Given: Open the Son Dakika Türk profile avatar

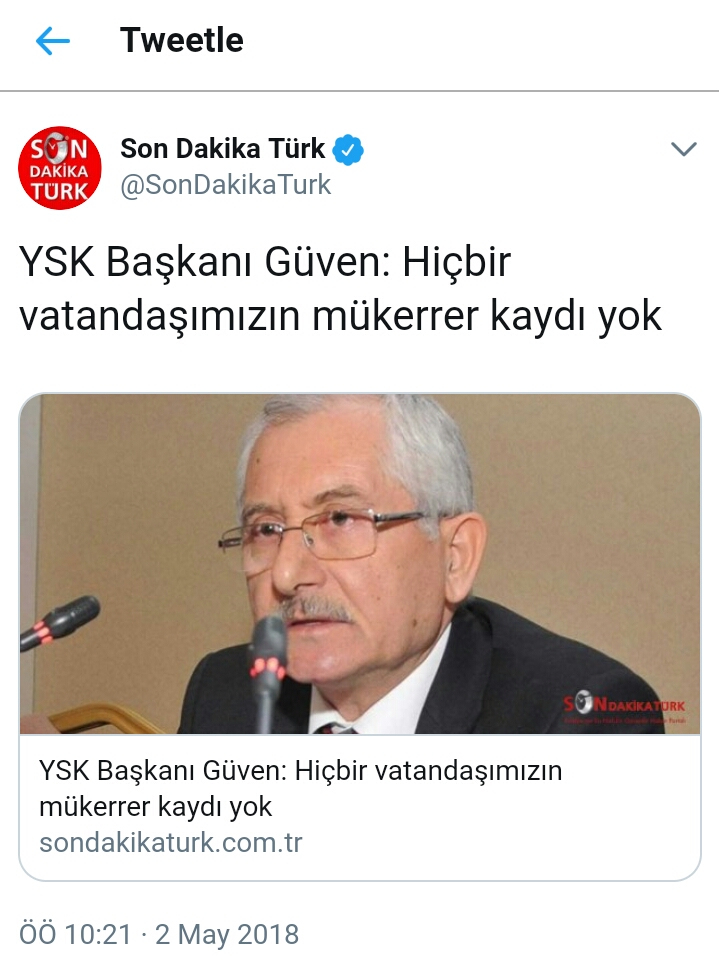Looking at the screenshot, I should coord(59,168).
